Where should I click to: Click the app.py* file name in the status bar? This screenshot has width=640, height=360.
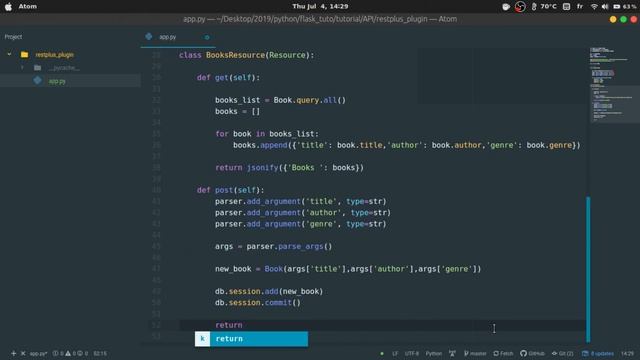(38, 353)
